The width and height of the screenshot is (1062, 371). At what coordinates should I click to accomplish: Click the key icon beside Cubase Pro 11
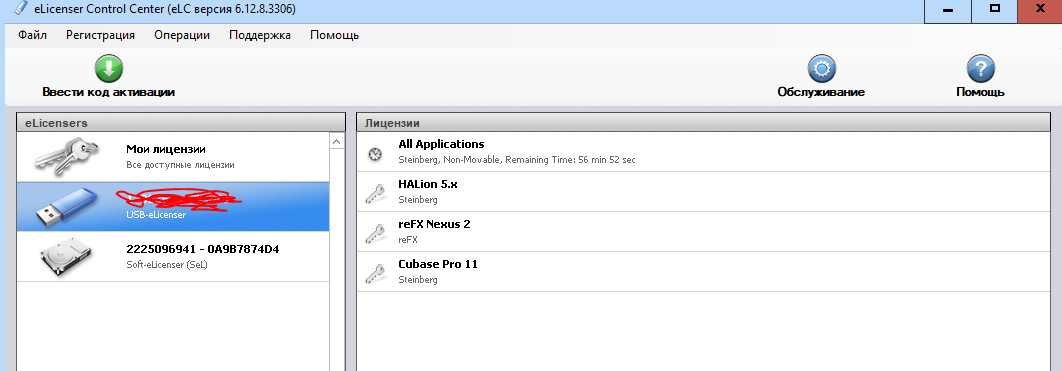(374, 273)
